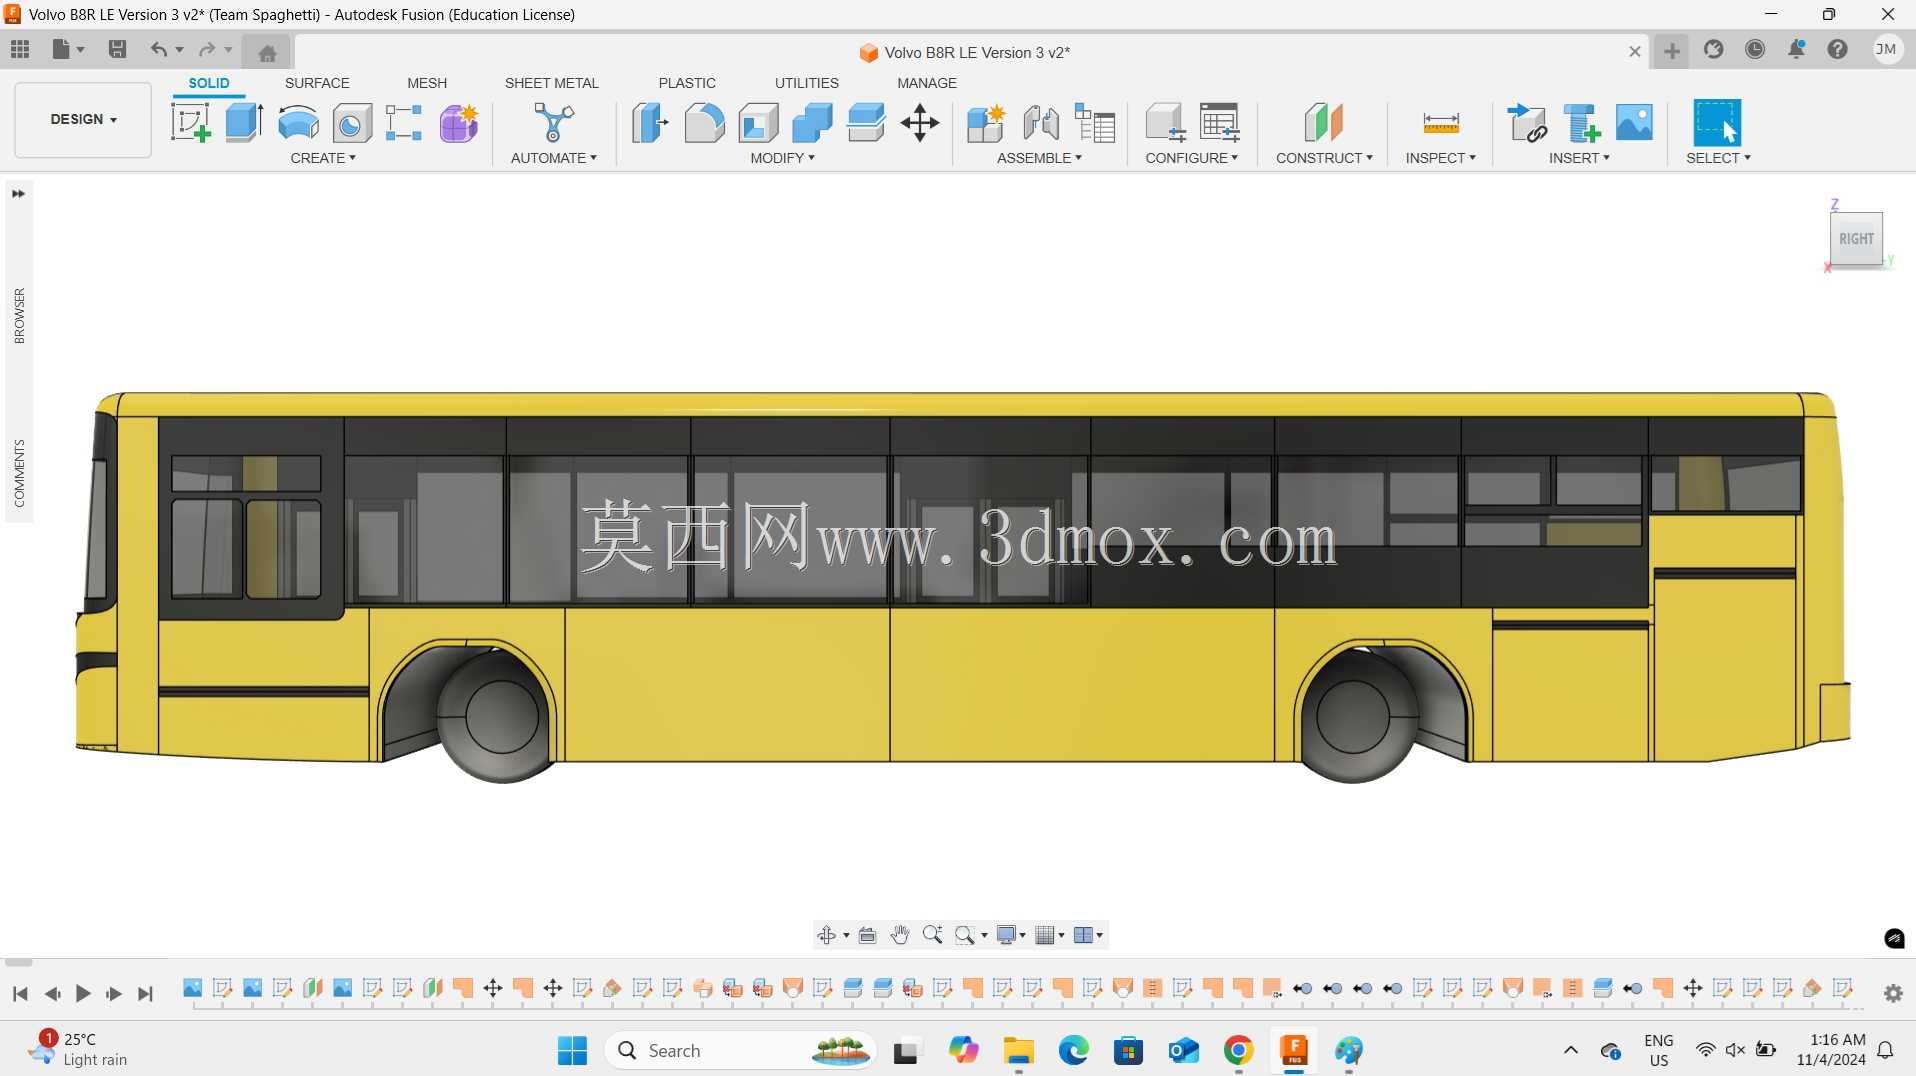Switch to the SHEET METAL tab
1916x1076 pixels.
(552, 83)
